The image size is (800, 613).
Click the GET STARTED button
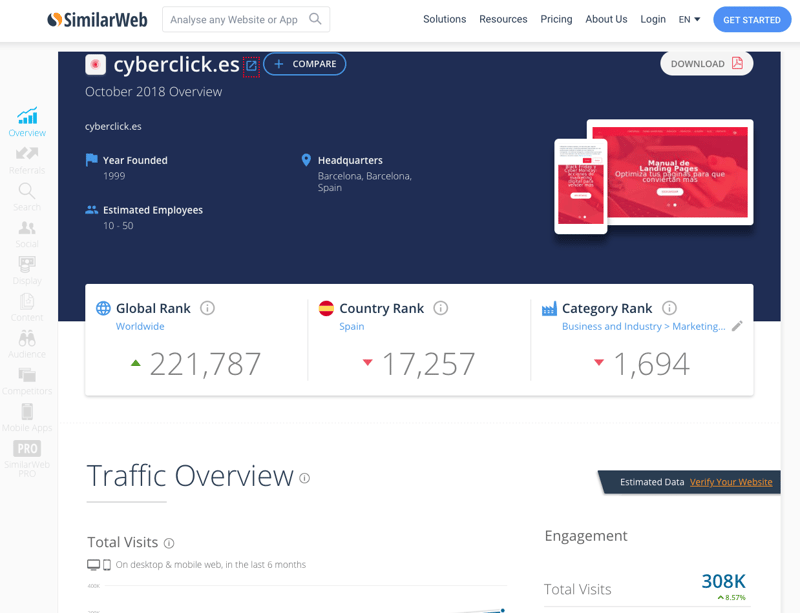(x=751, y=19)
